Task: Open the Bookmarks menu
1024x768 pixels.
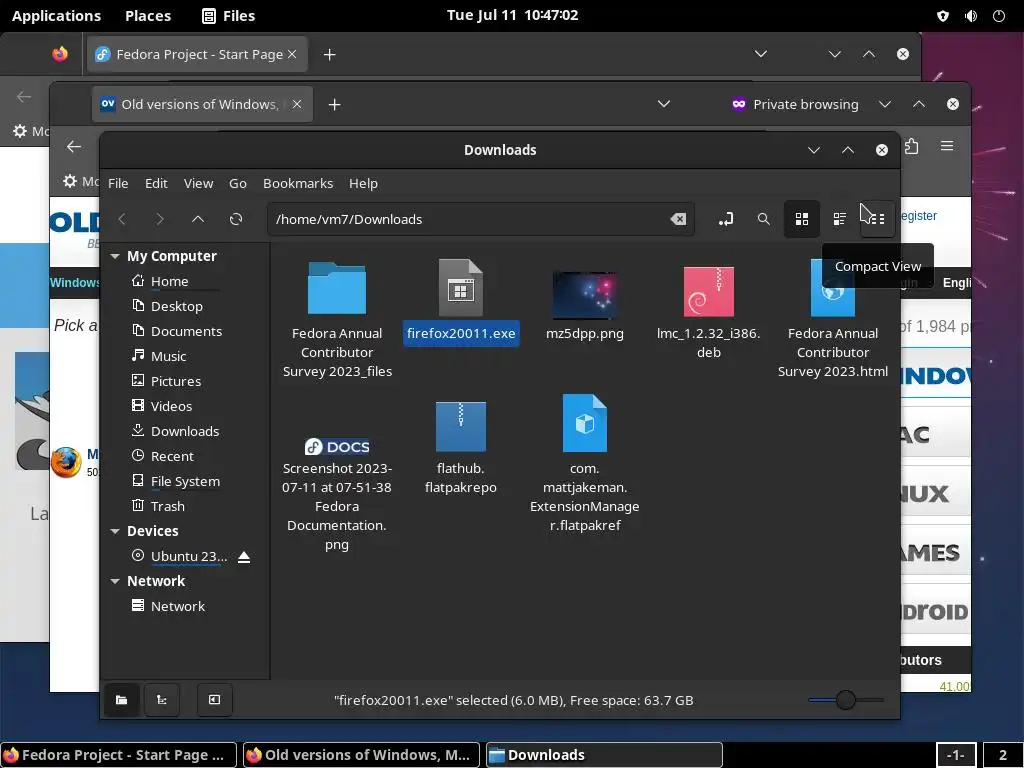Action: [x=298, y=184]
